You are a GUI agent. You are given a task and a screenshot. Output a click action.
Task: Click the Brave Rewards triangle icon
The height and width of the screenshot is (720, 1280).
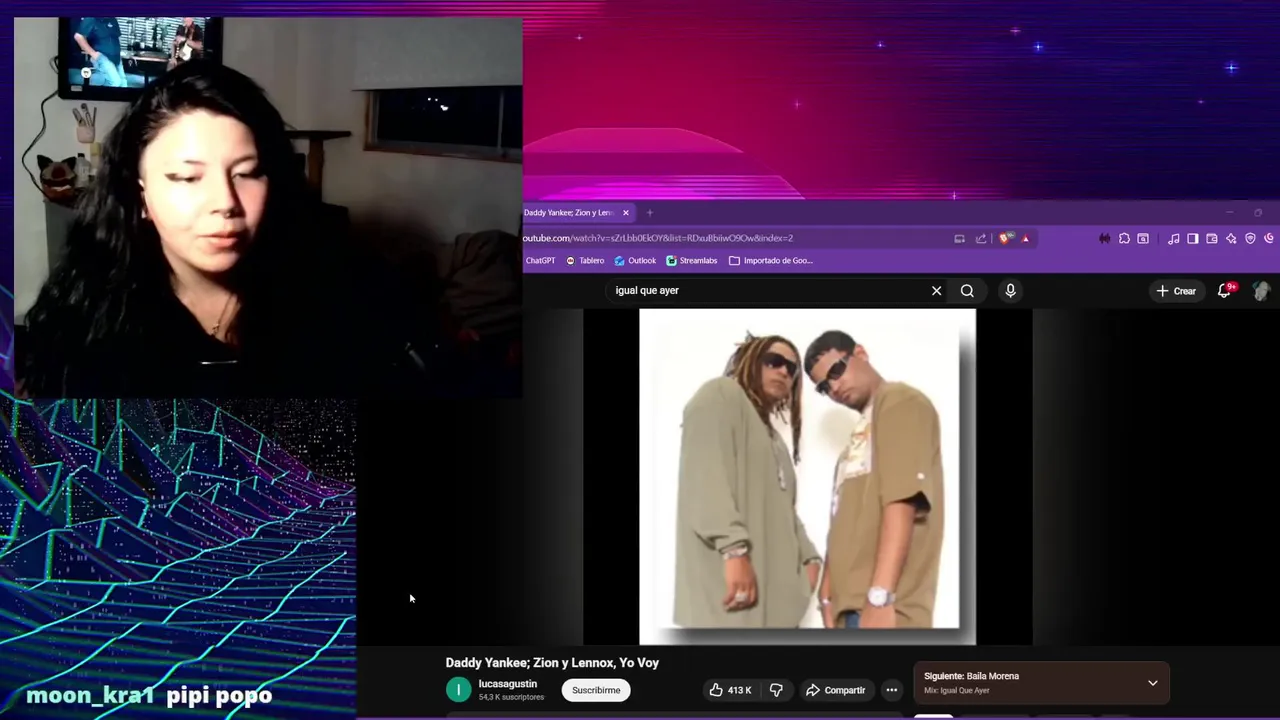(x=1025, y=238)
